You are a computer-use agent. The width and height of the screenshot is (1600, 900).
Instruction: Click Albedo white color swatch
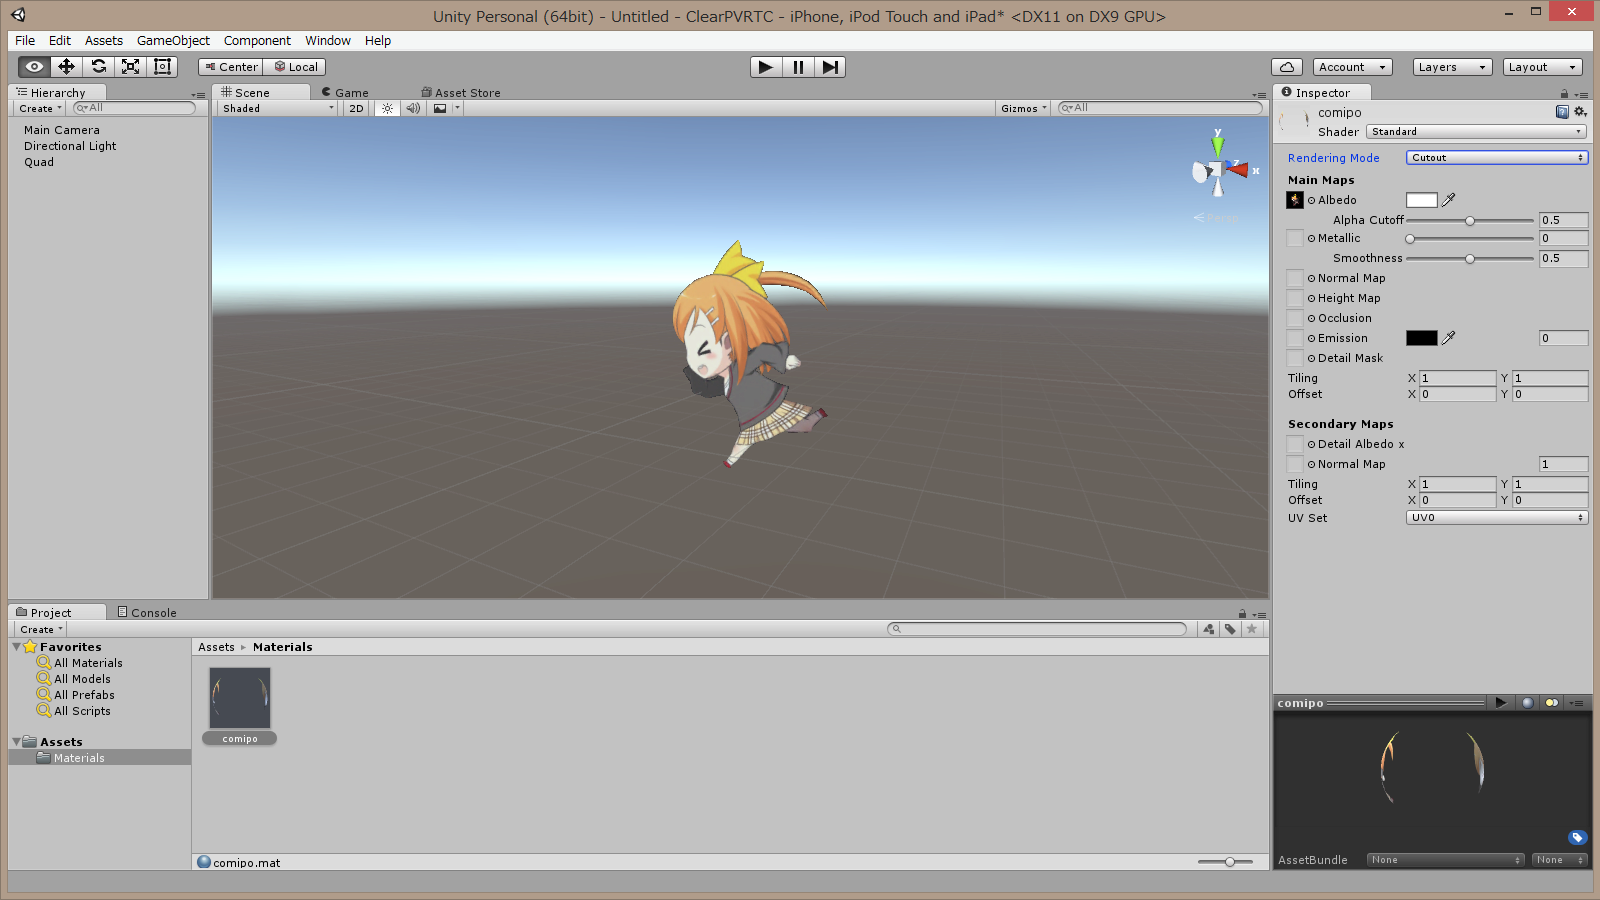pos(1421,200)
